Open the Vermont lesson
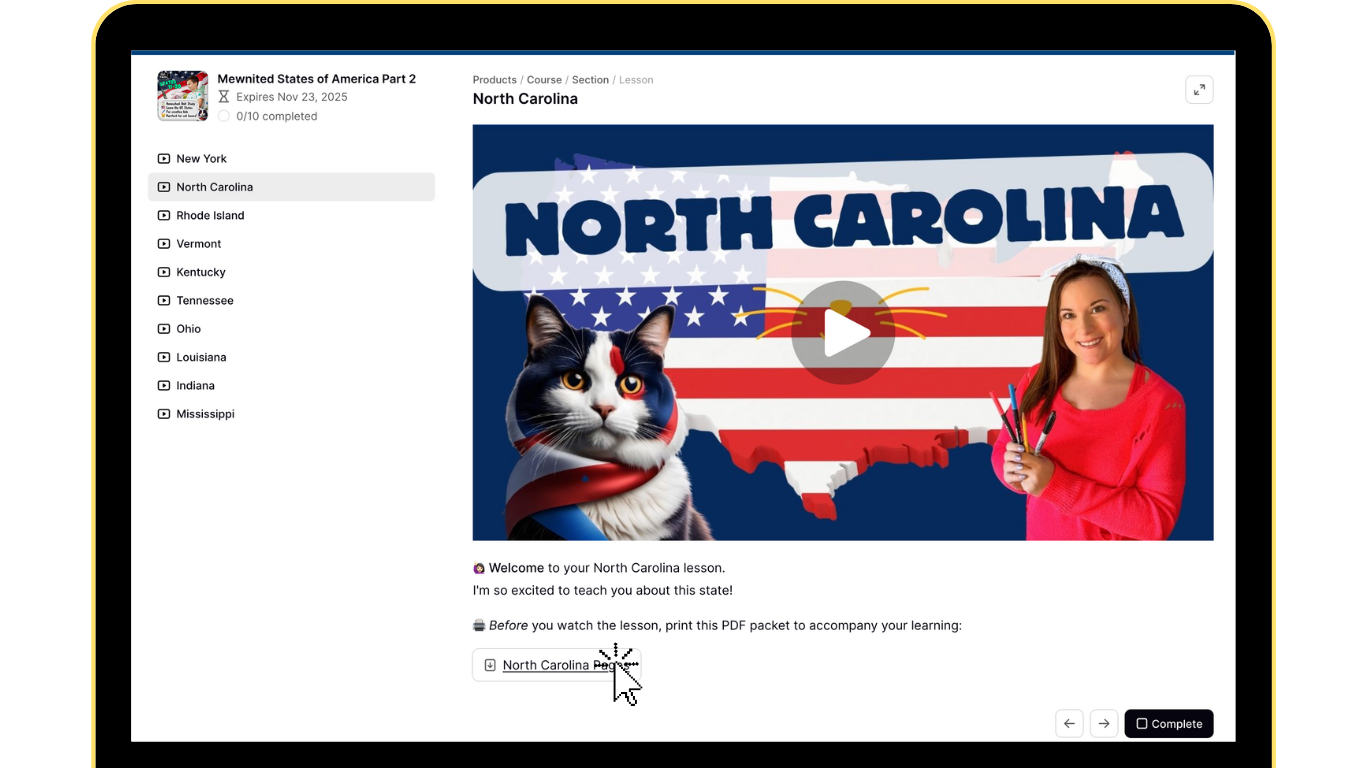The height and width of the screenshot is (768, 1366). [x=198, y=244]
